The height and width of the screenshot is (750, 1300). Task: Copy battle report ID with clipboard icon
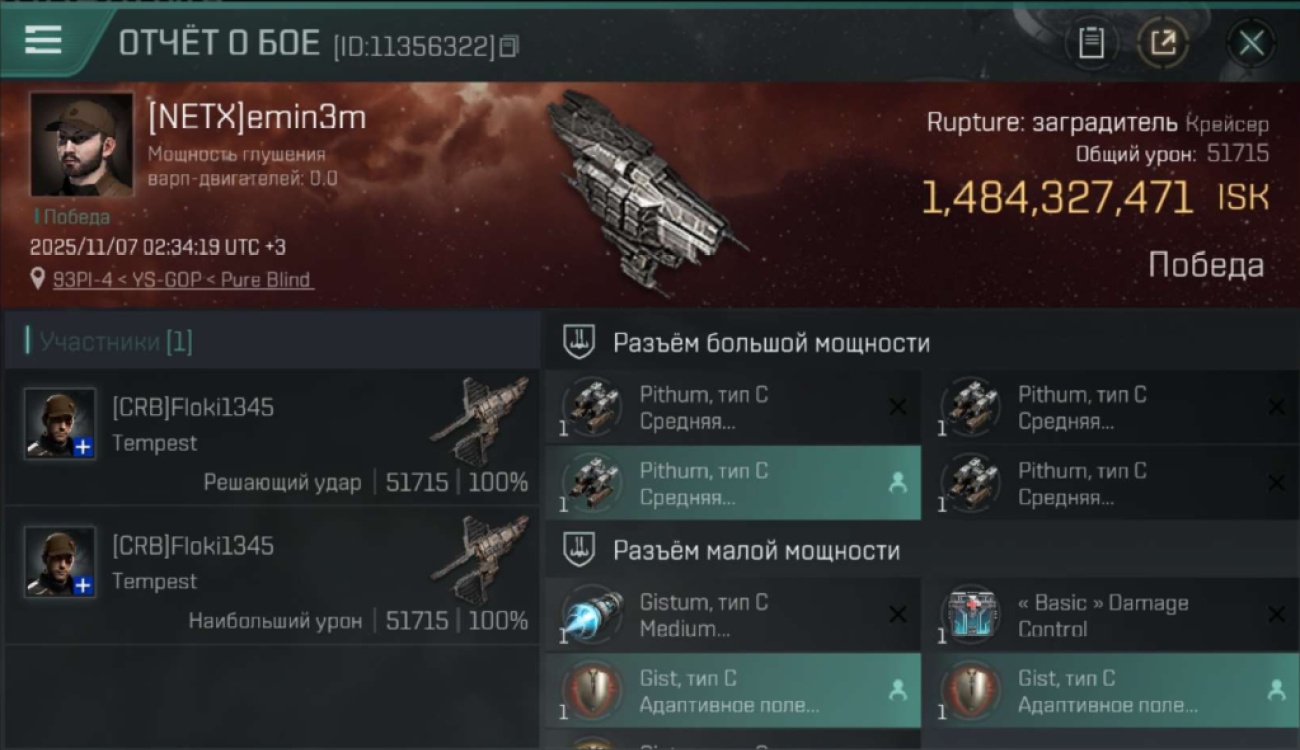click(509, 46)
